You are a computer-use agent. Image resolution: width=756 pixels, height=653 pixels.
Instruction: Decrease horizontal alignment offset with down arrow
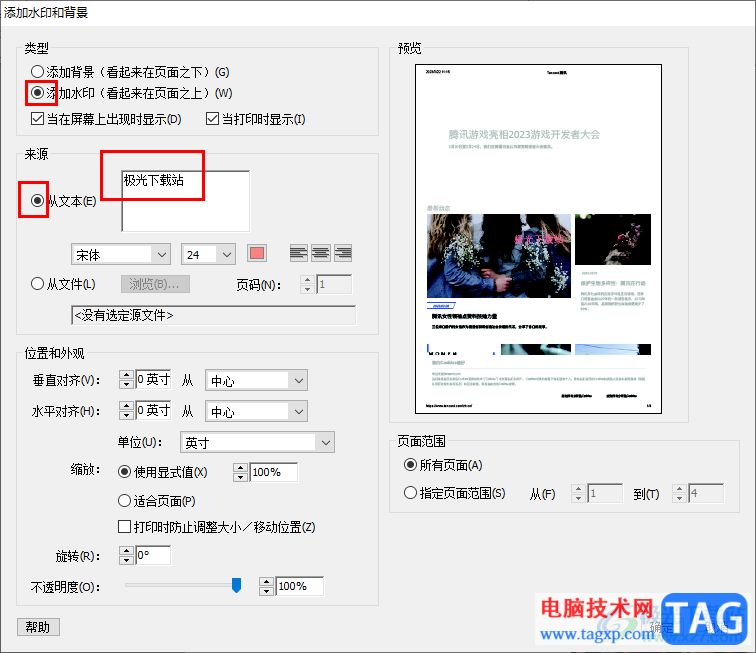coord(126,415)
